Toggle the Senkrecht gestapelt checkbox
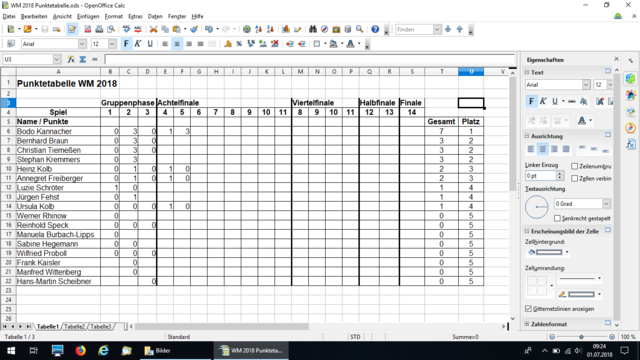This screenshot has width=640, height=360. 557,218
